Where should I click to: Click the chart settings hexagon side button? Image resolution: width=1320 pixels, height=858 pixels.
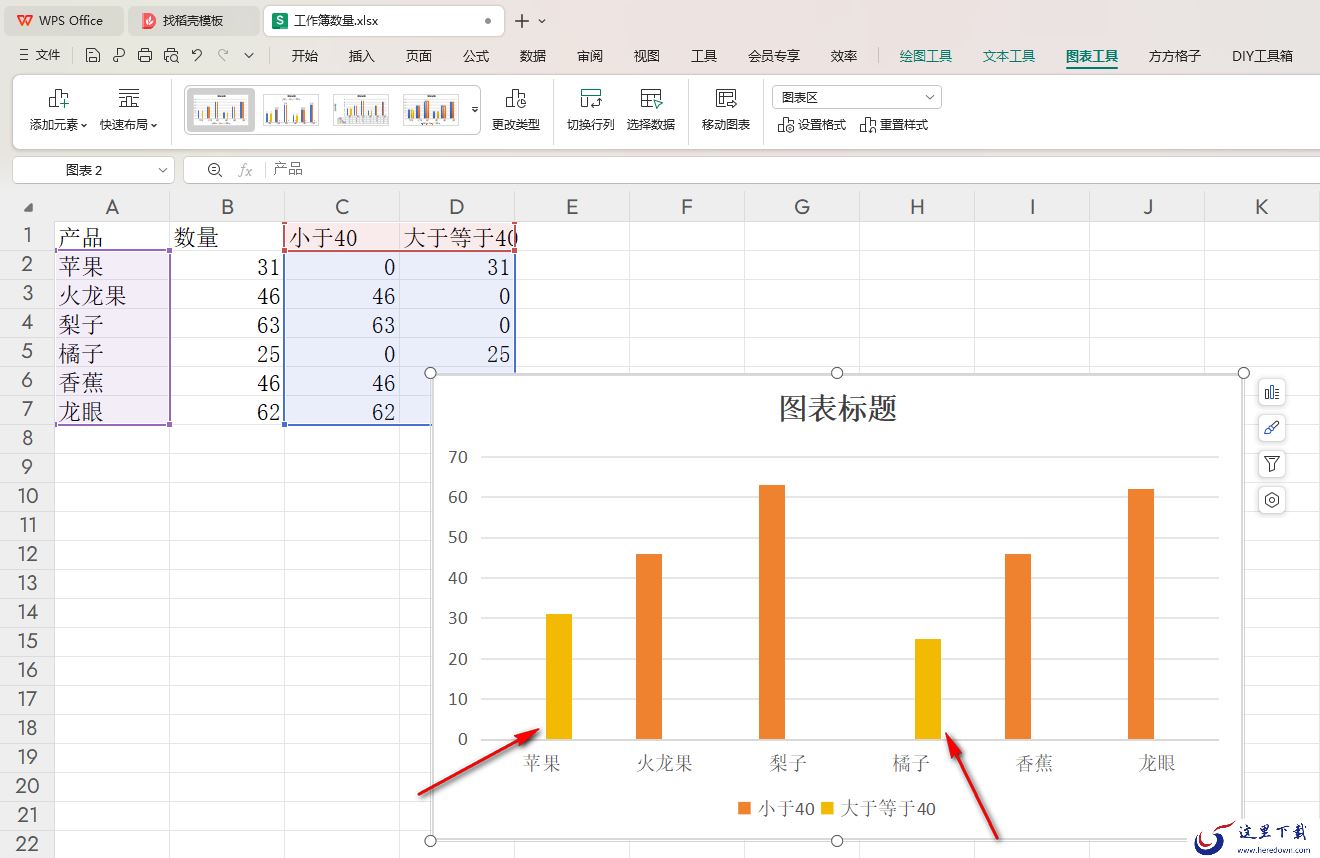[1272, 500]
